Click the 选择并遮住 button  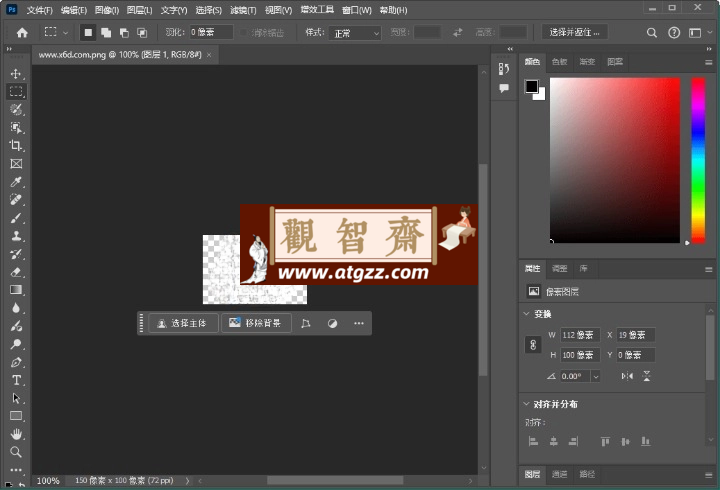(574, 33)
